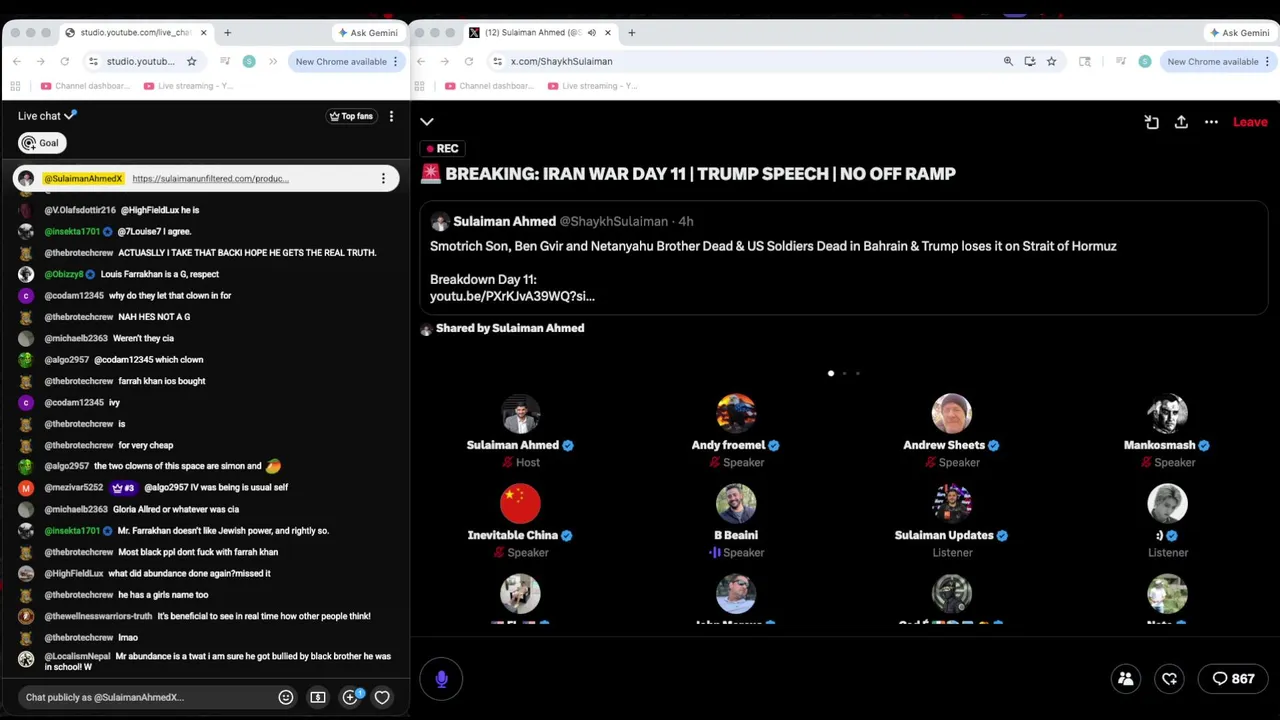The width and height of the screenshot is (1280, 720).
Task: Open the youtu.be link in shared post
Action: [x=512, y=296]
